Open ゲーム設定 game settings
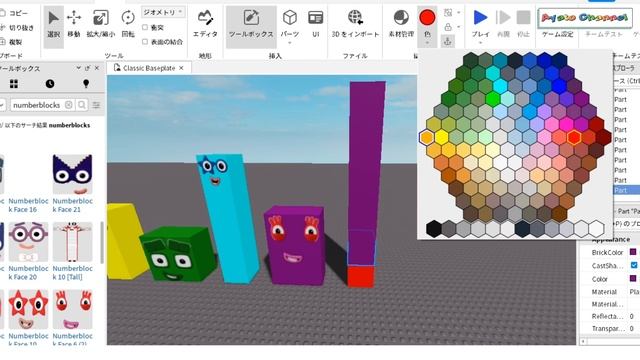The height and width of the screenshot is (360, 640). tap(558, 34)
